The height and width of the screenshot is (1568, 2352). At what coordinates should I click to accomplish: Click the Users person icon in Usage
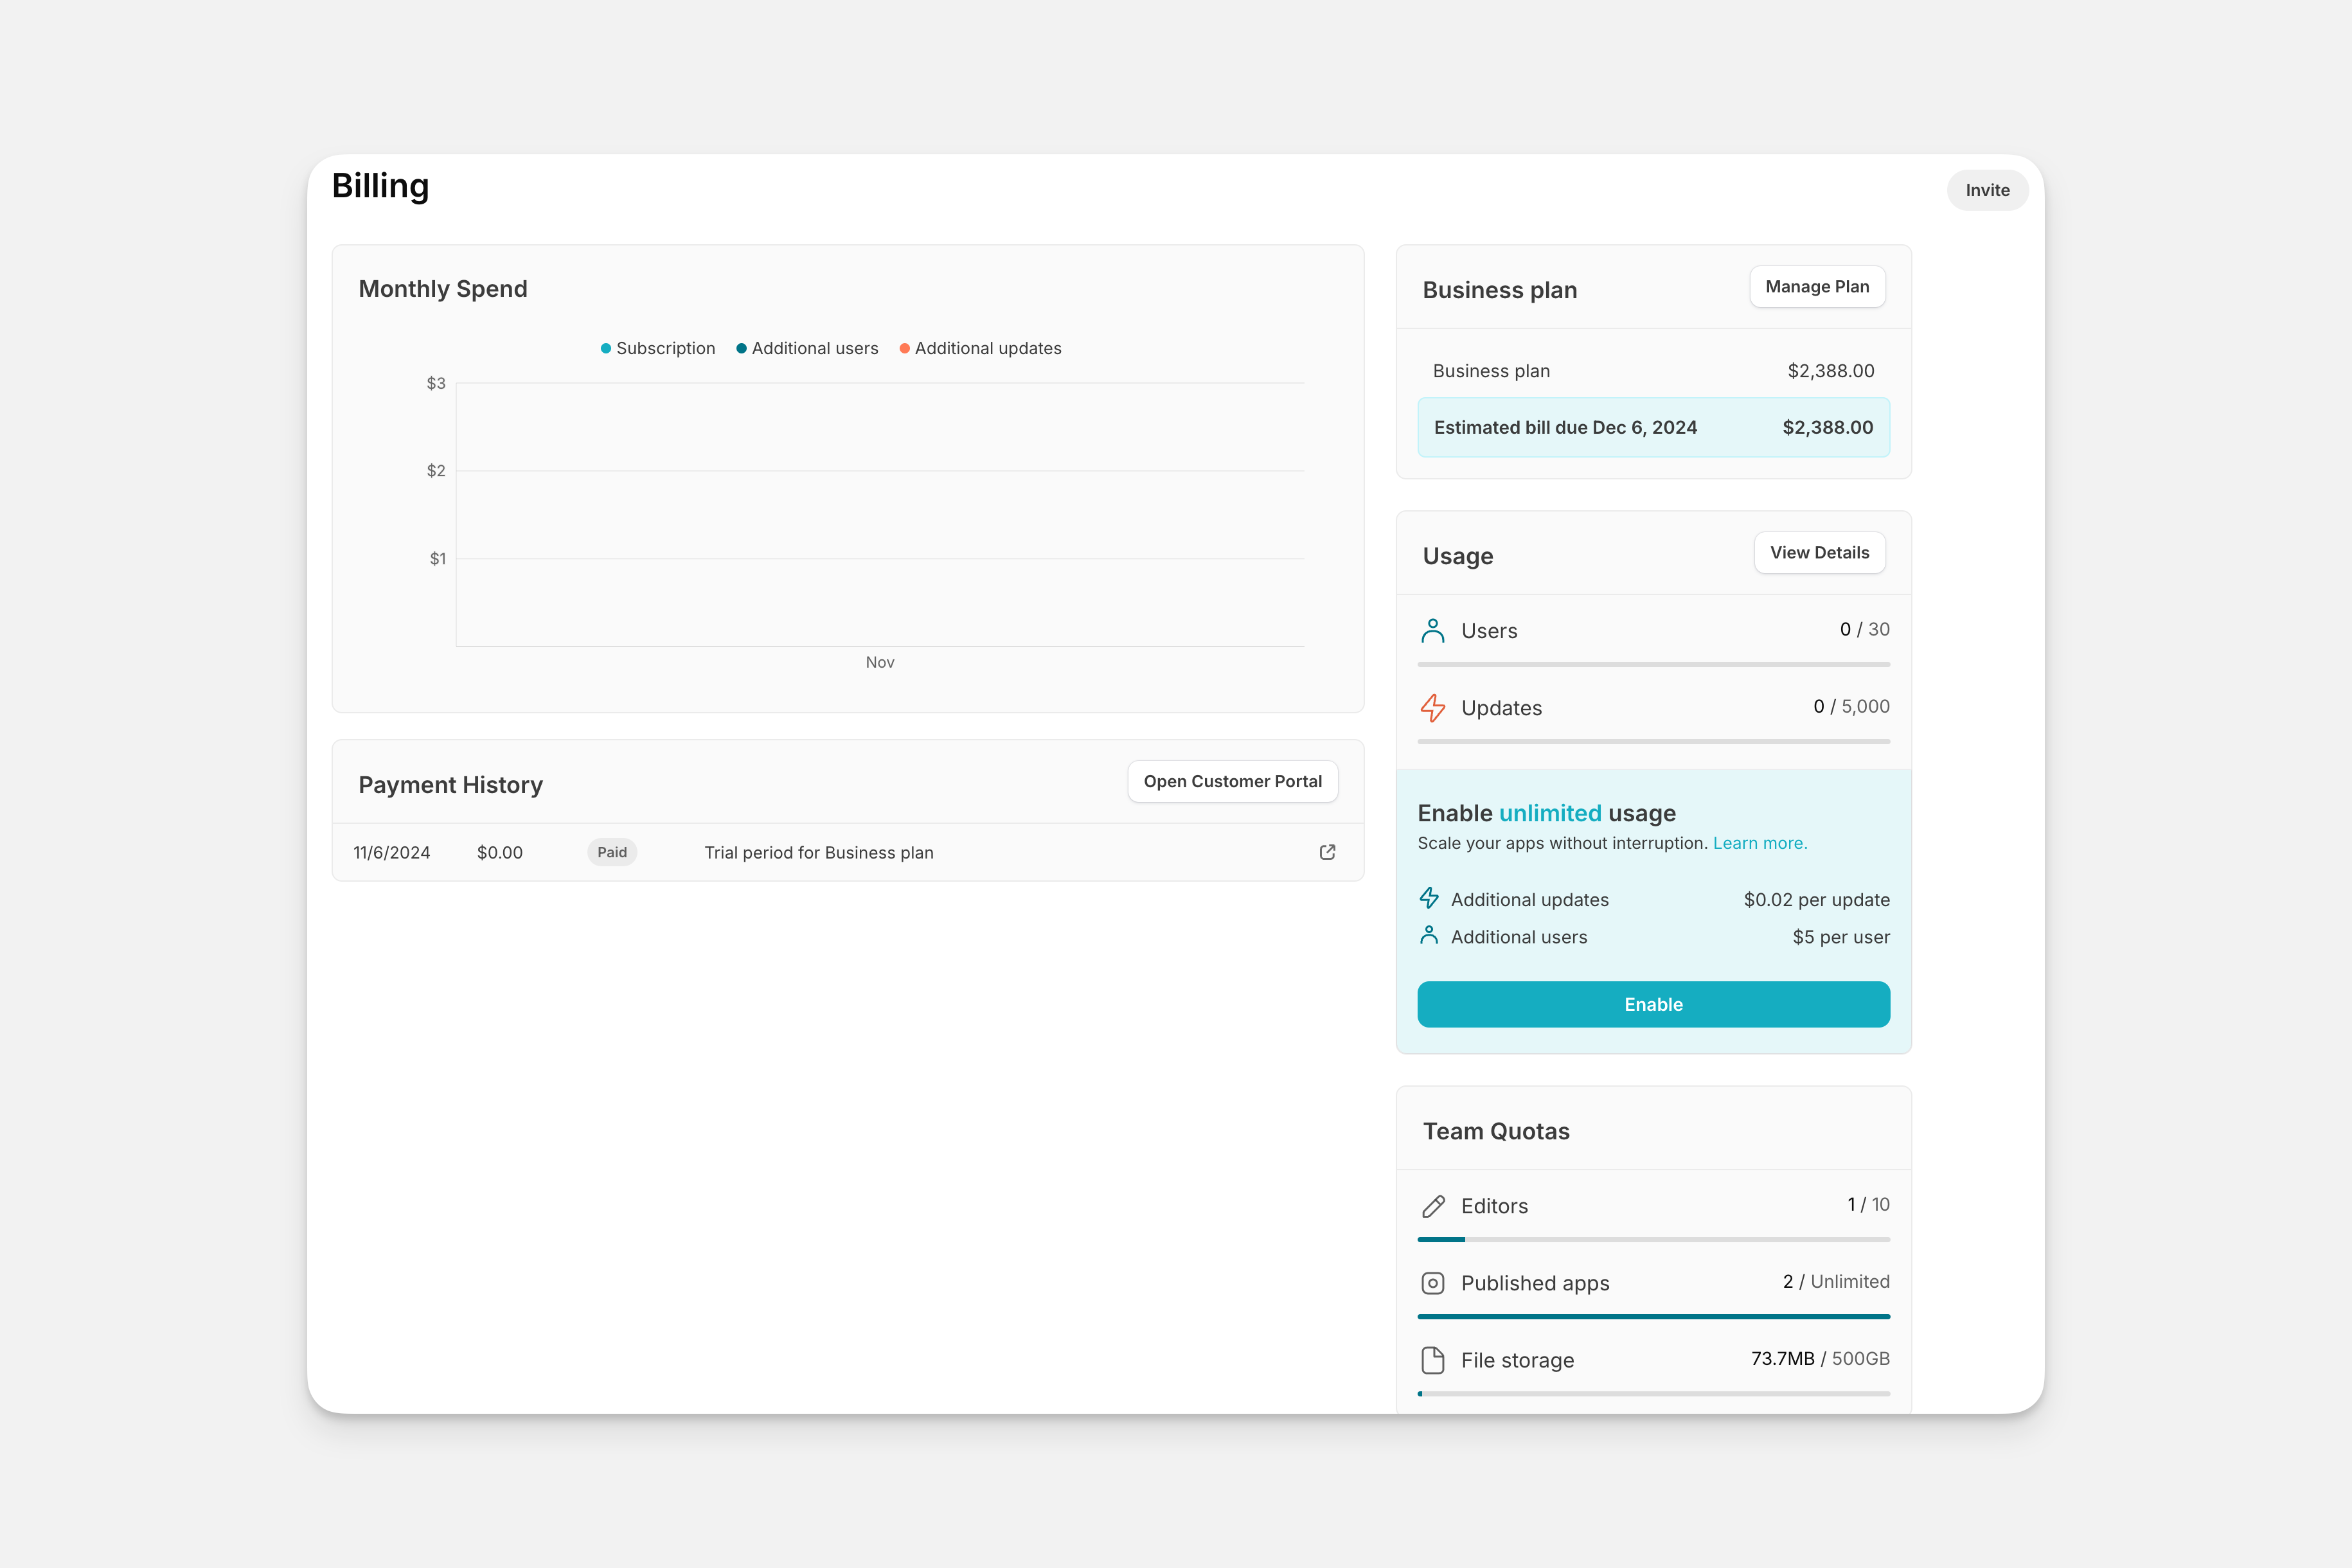(1433, 631)
